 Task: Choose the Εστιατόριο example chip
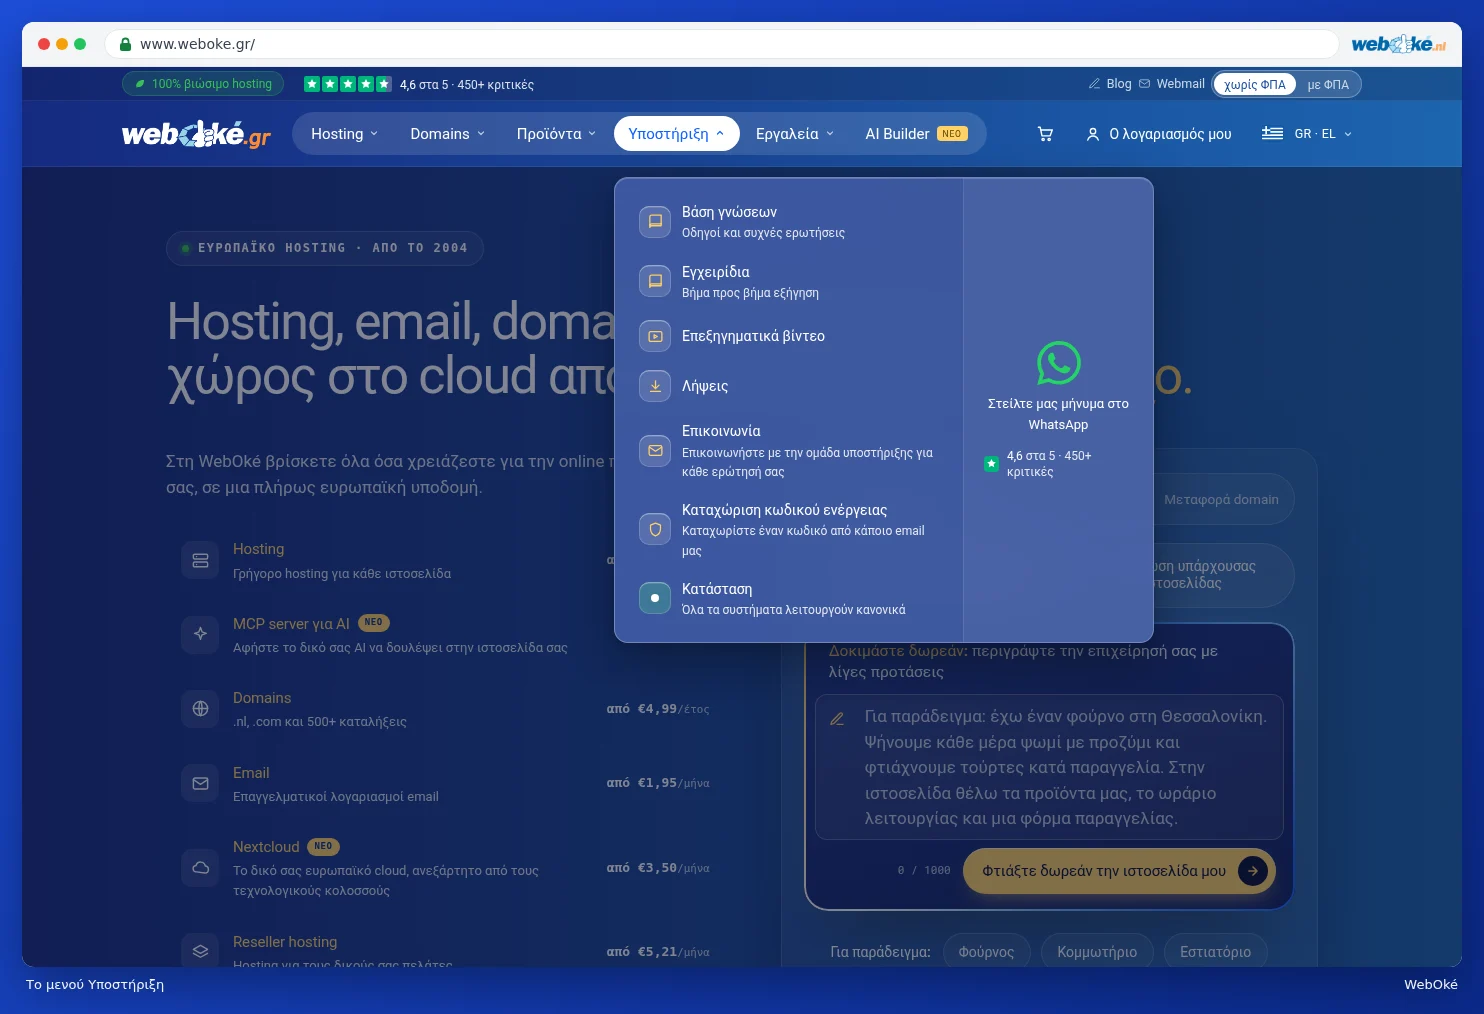click(x=1215, y=952)
